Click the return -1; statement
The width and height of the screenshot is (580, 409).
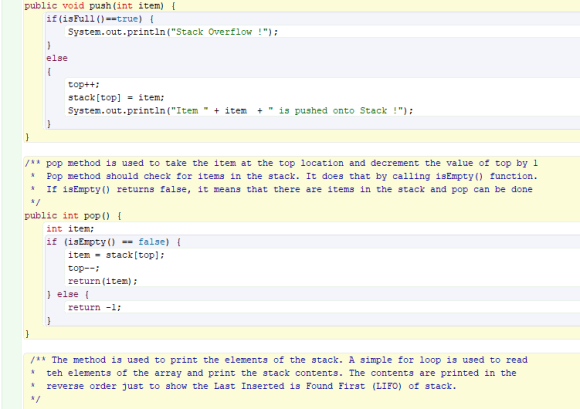(x=94, y=307)
